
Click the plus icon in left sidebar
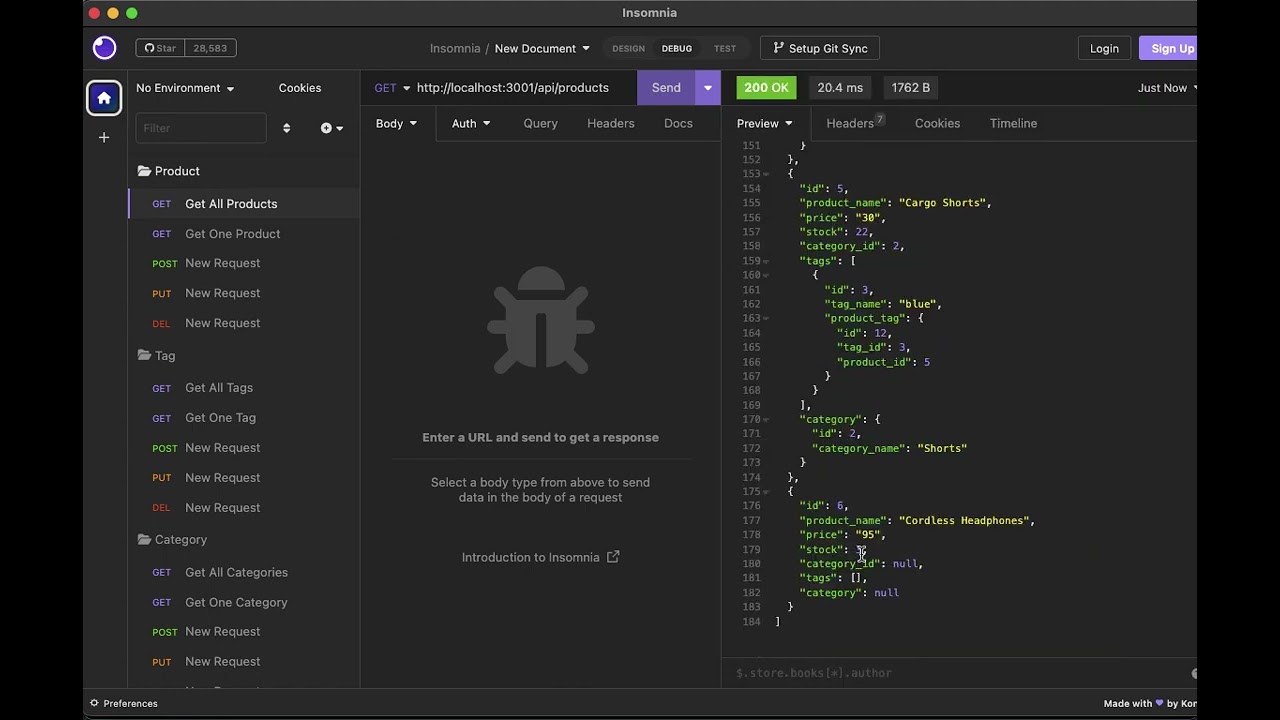pos(104,137)
